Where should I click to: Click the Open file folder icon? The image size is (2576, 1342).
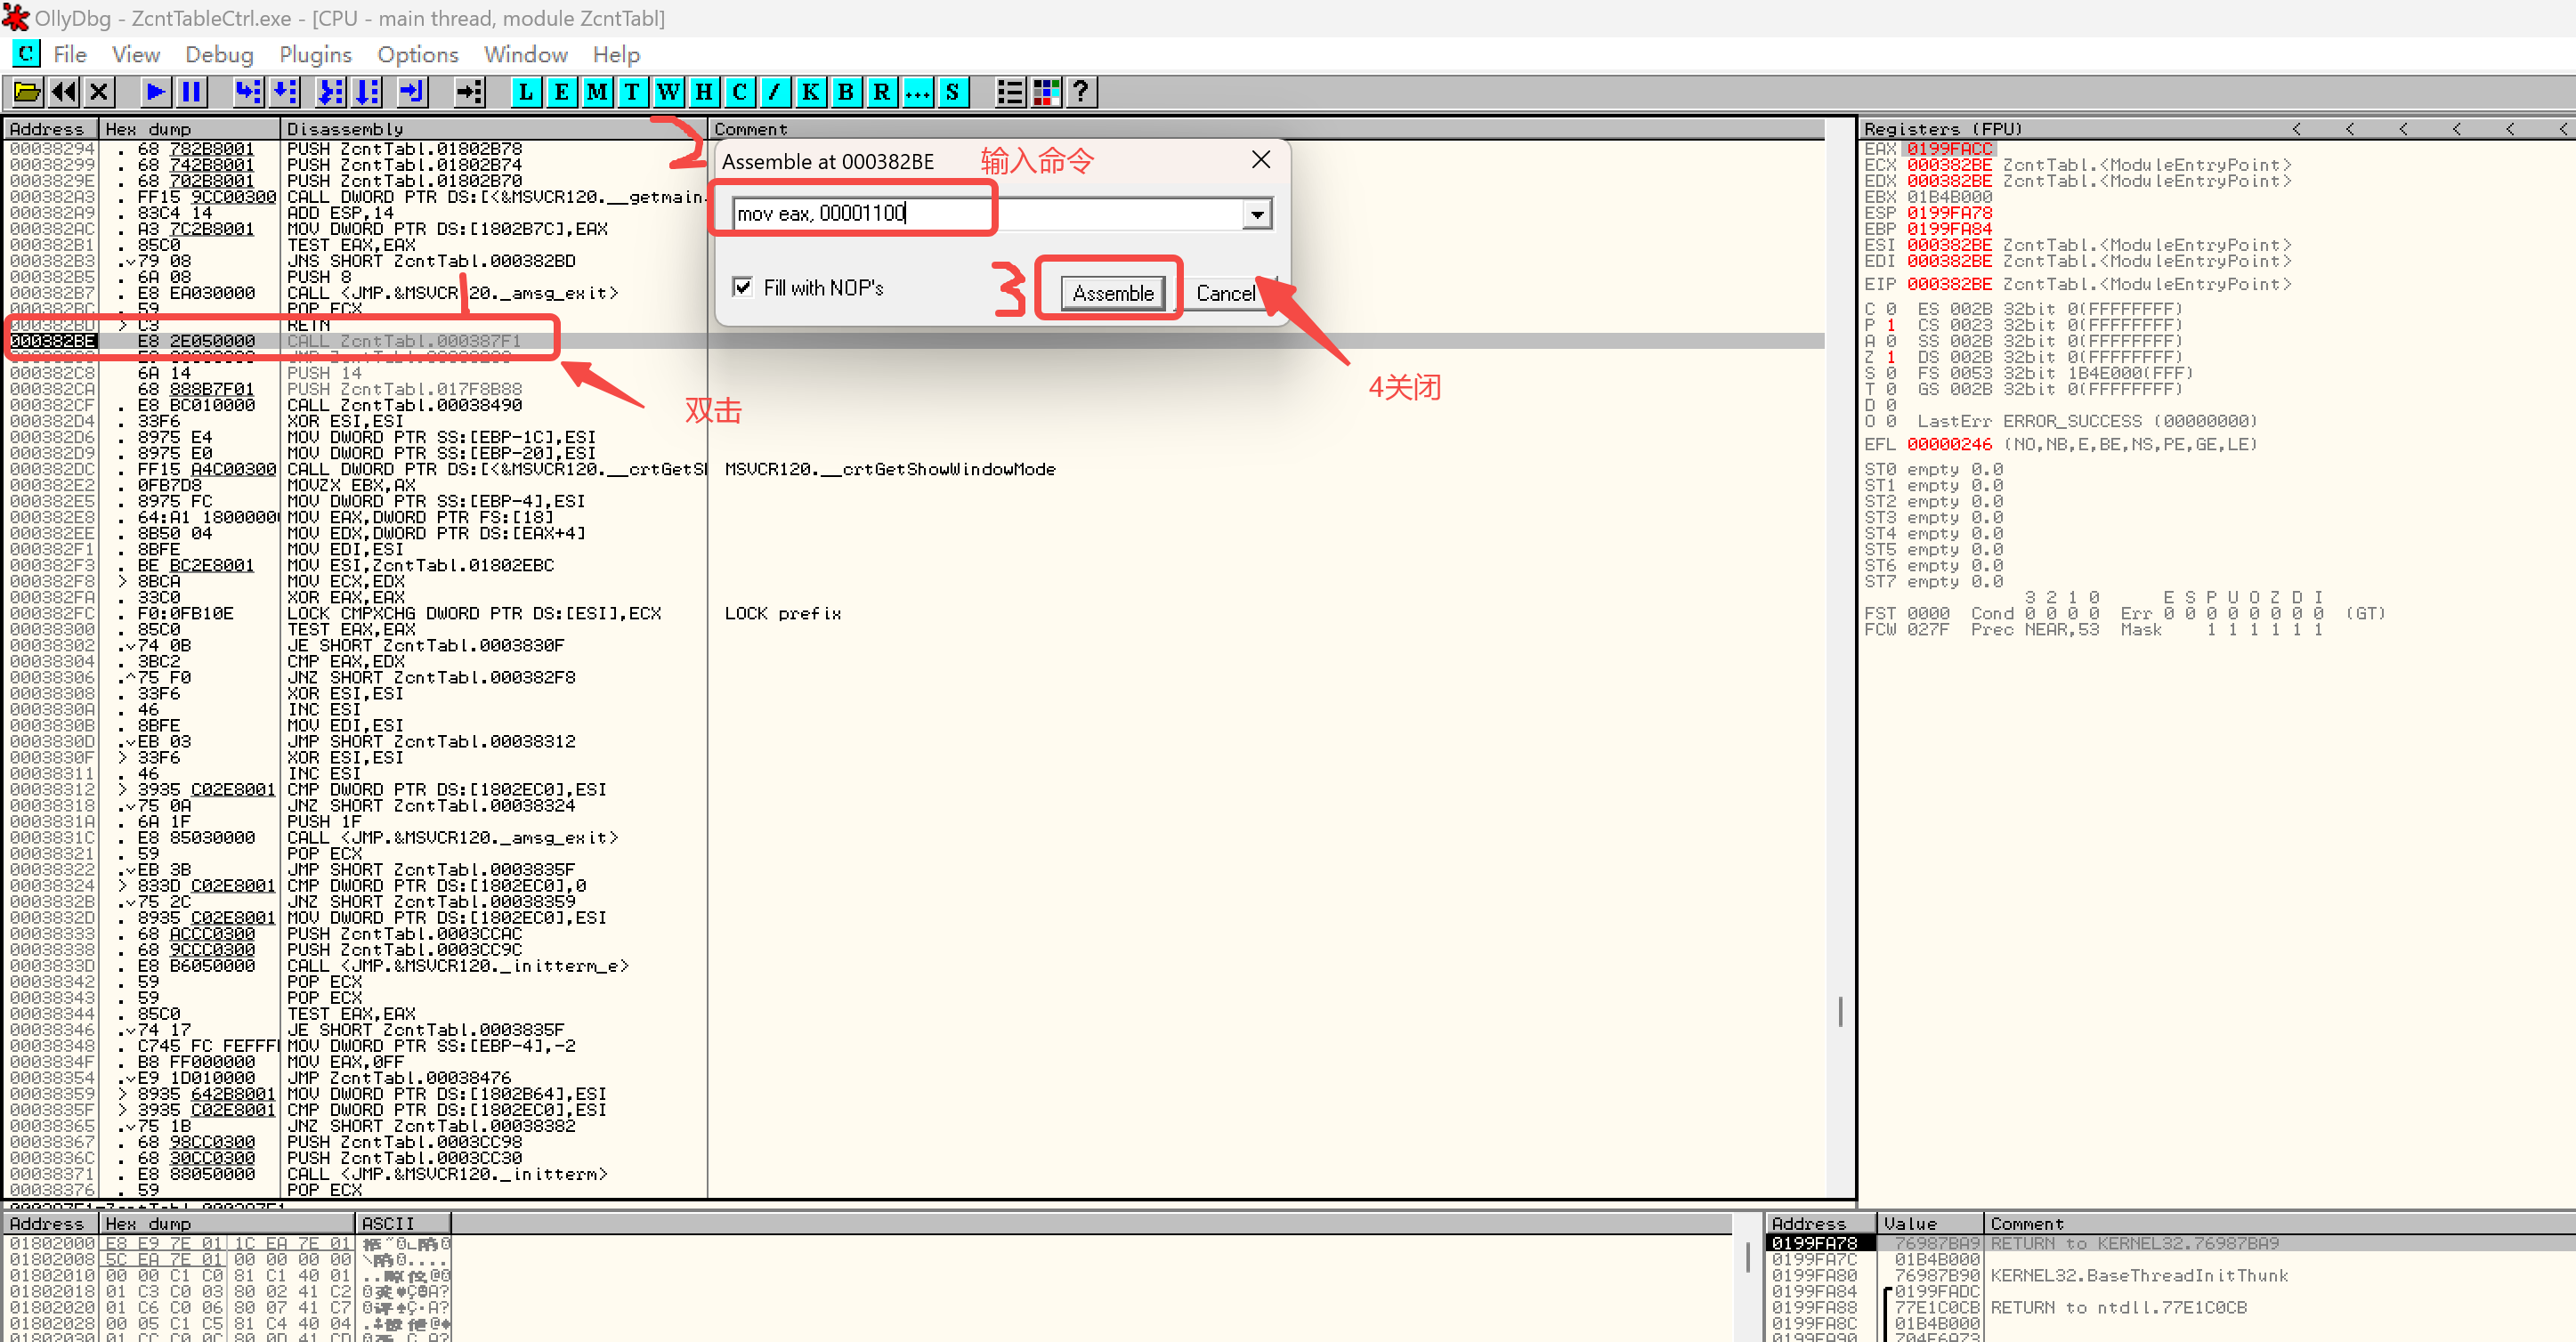27,92
